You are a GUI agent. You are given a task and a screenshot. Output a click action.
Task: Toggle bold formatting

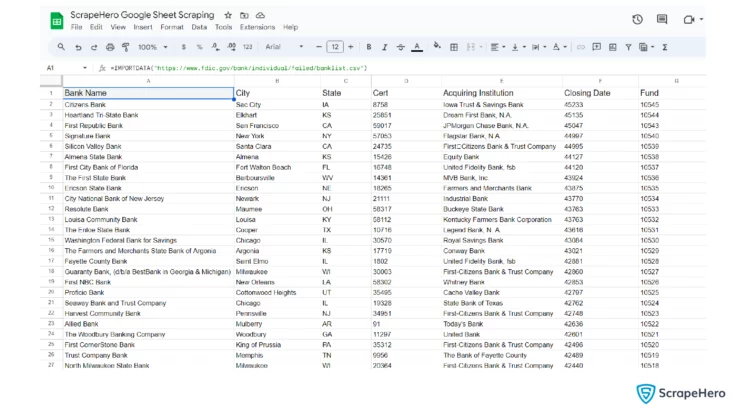pyautogui.click(x=369, y=47)
